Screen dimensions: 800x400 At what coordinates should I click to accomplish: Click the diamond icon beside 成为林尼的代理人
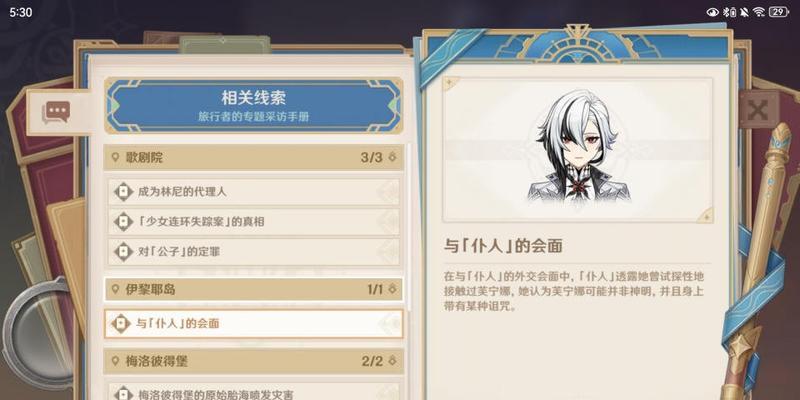click(x=123, y=192)
